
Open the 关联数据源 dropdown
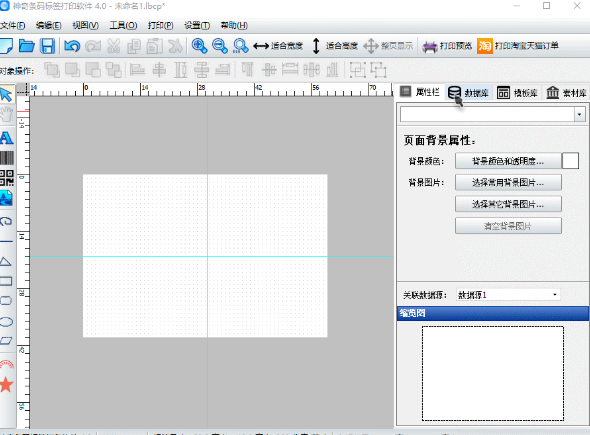point(508,295)
